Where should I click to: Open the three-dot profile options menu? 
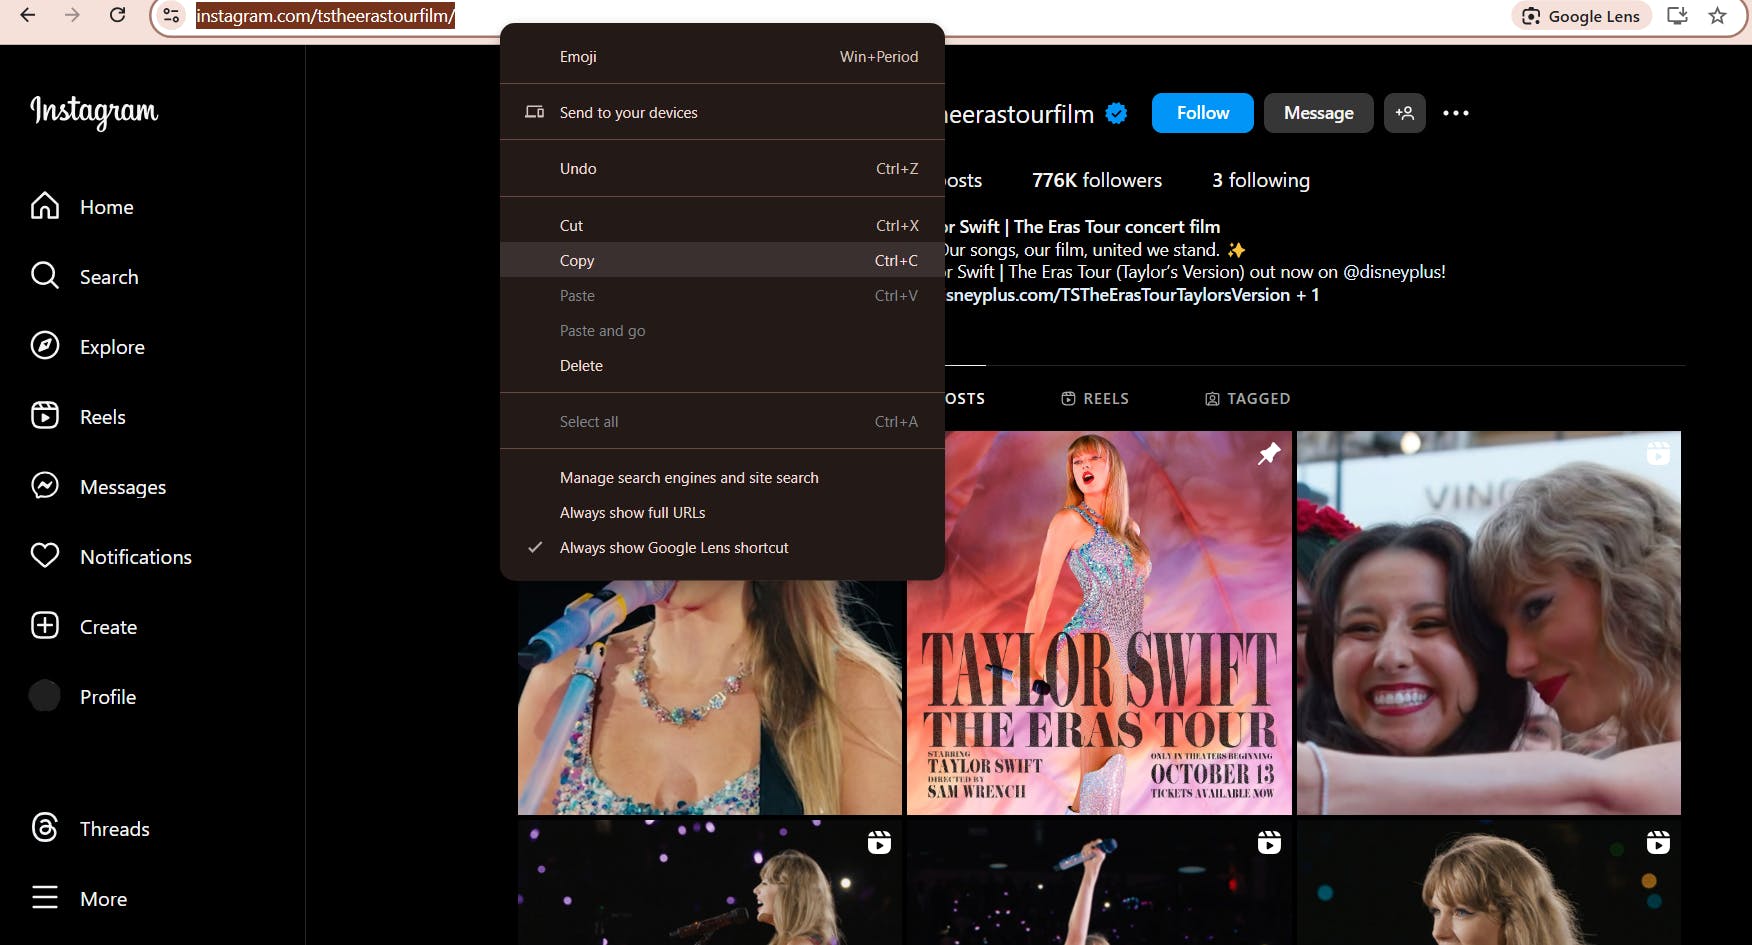1456,113
